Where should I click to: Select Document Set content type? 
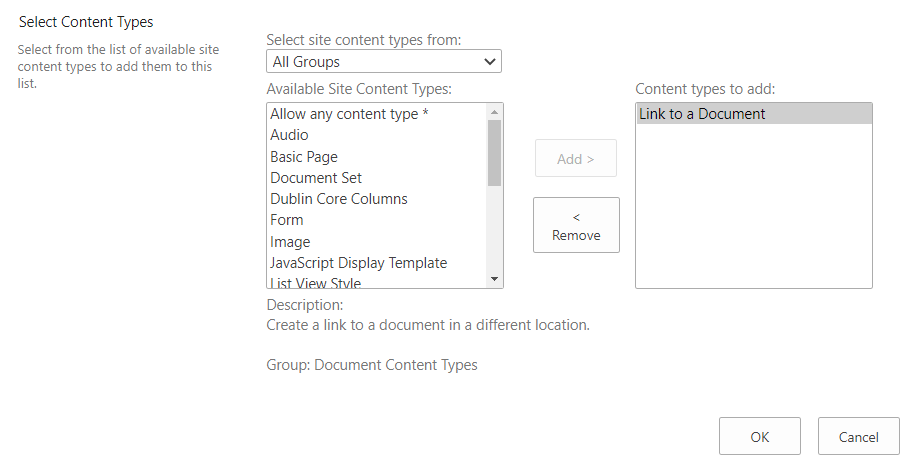pyautogui.click(x=316, y=178)
